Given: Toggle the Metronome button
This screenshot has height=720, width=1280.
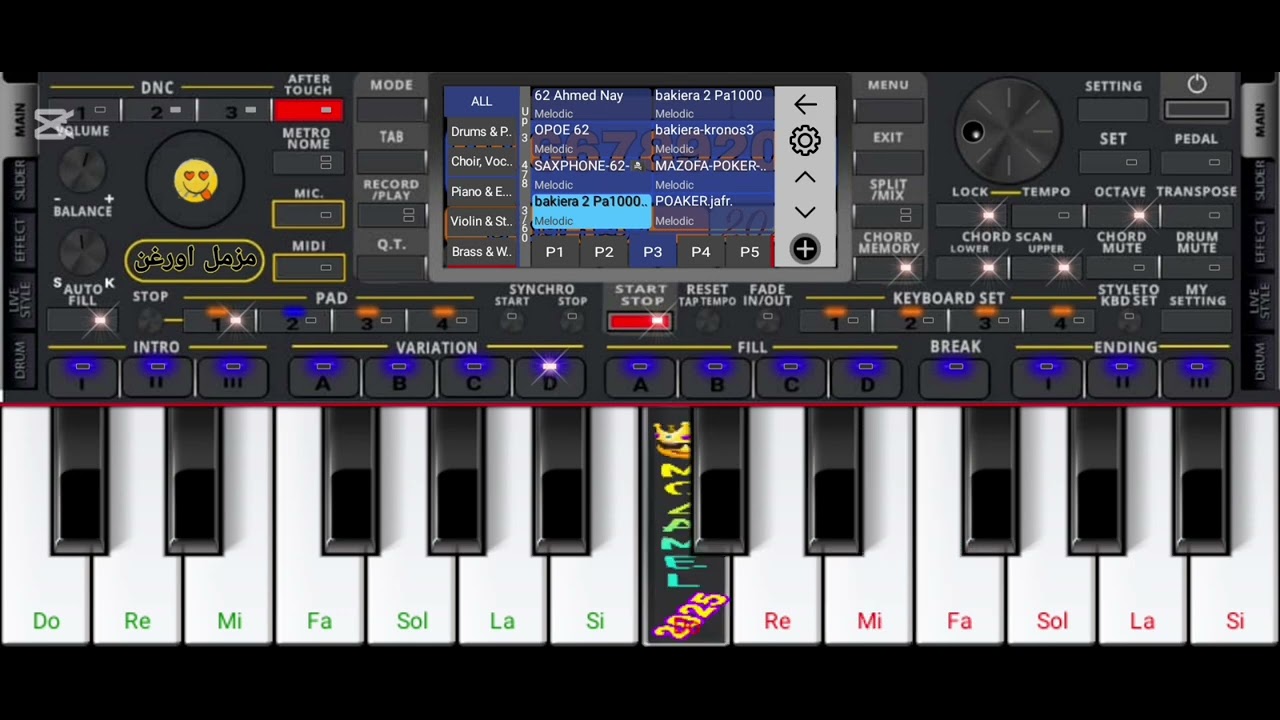Looking at the screenshot, I should pos(308,162).
